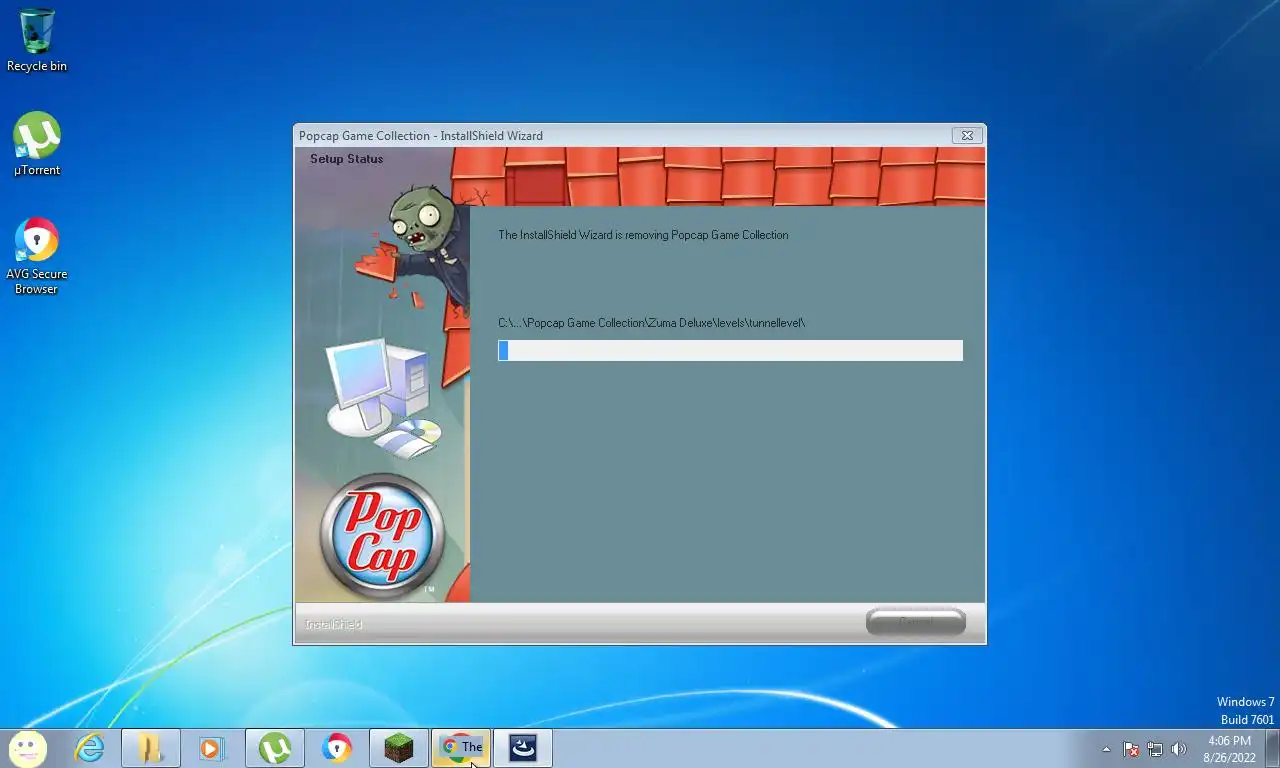This screenshot has width=1280, height=768.
Task: Open the Minecraft grass block taskbar icon
Action: (399, 748)
